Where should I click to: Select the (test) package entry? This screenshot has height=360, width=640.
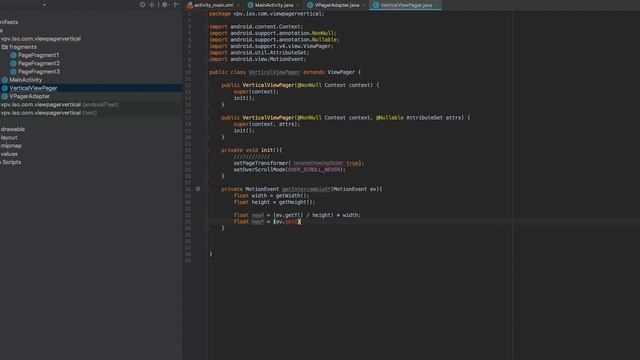click(x=49, y=113)
